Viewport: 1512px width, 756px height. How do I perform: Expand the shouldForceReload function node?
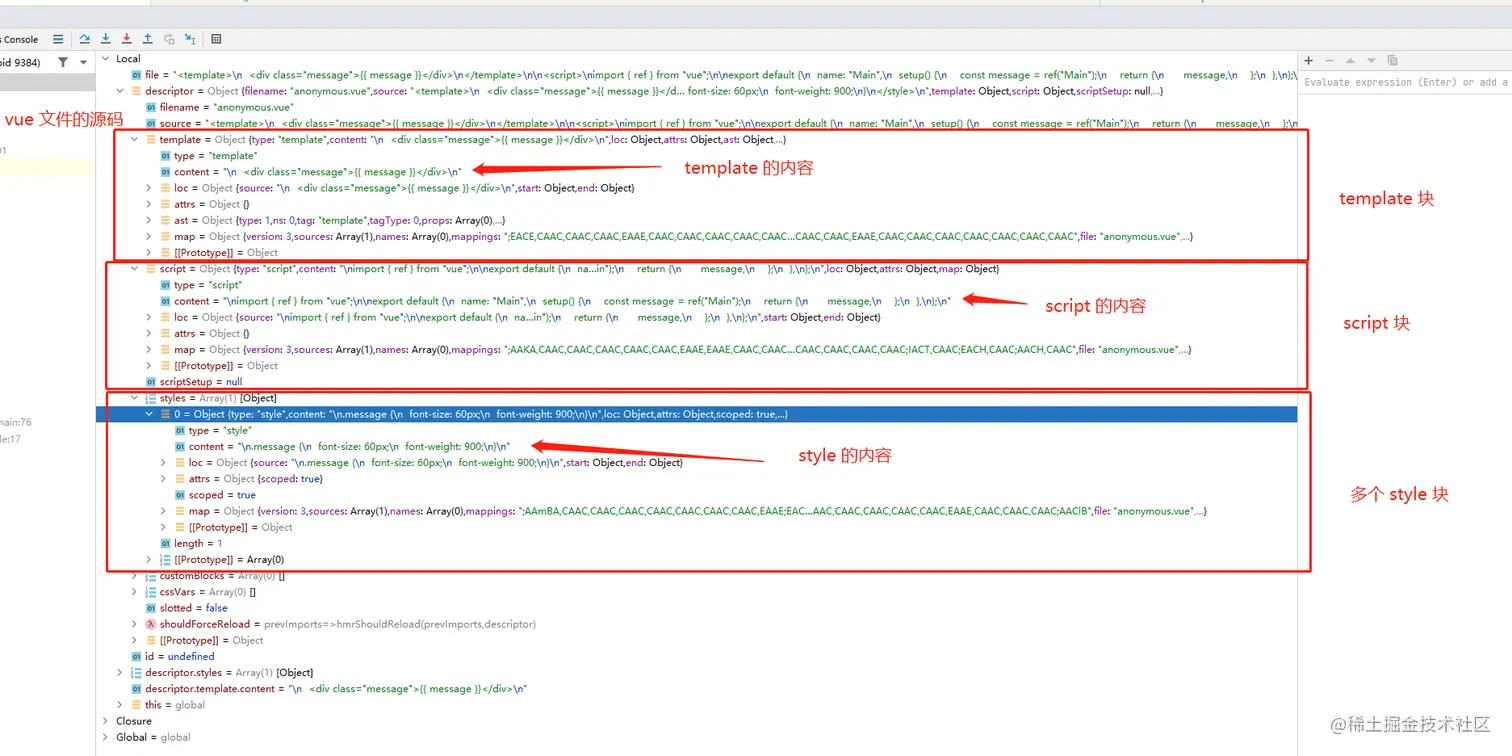[x=135, y=624]
